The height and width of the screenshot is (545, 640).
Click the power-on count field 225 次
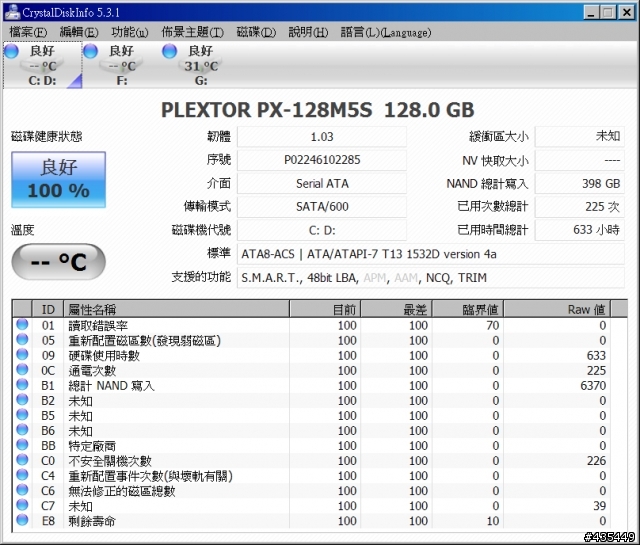[x=580, y=207]
